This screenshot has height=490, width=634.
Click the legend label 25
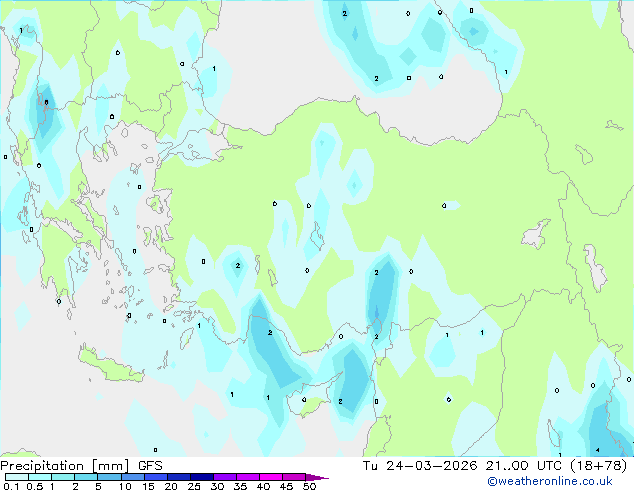[x=194, y=486]
